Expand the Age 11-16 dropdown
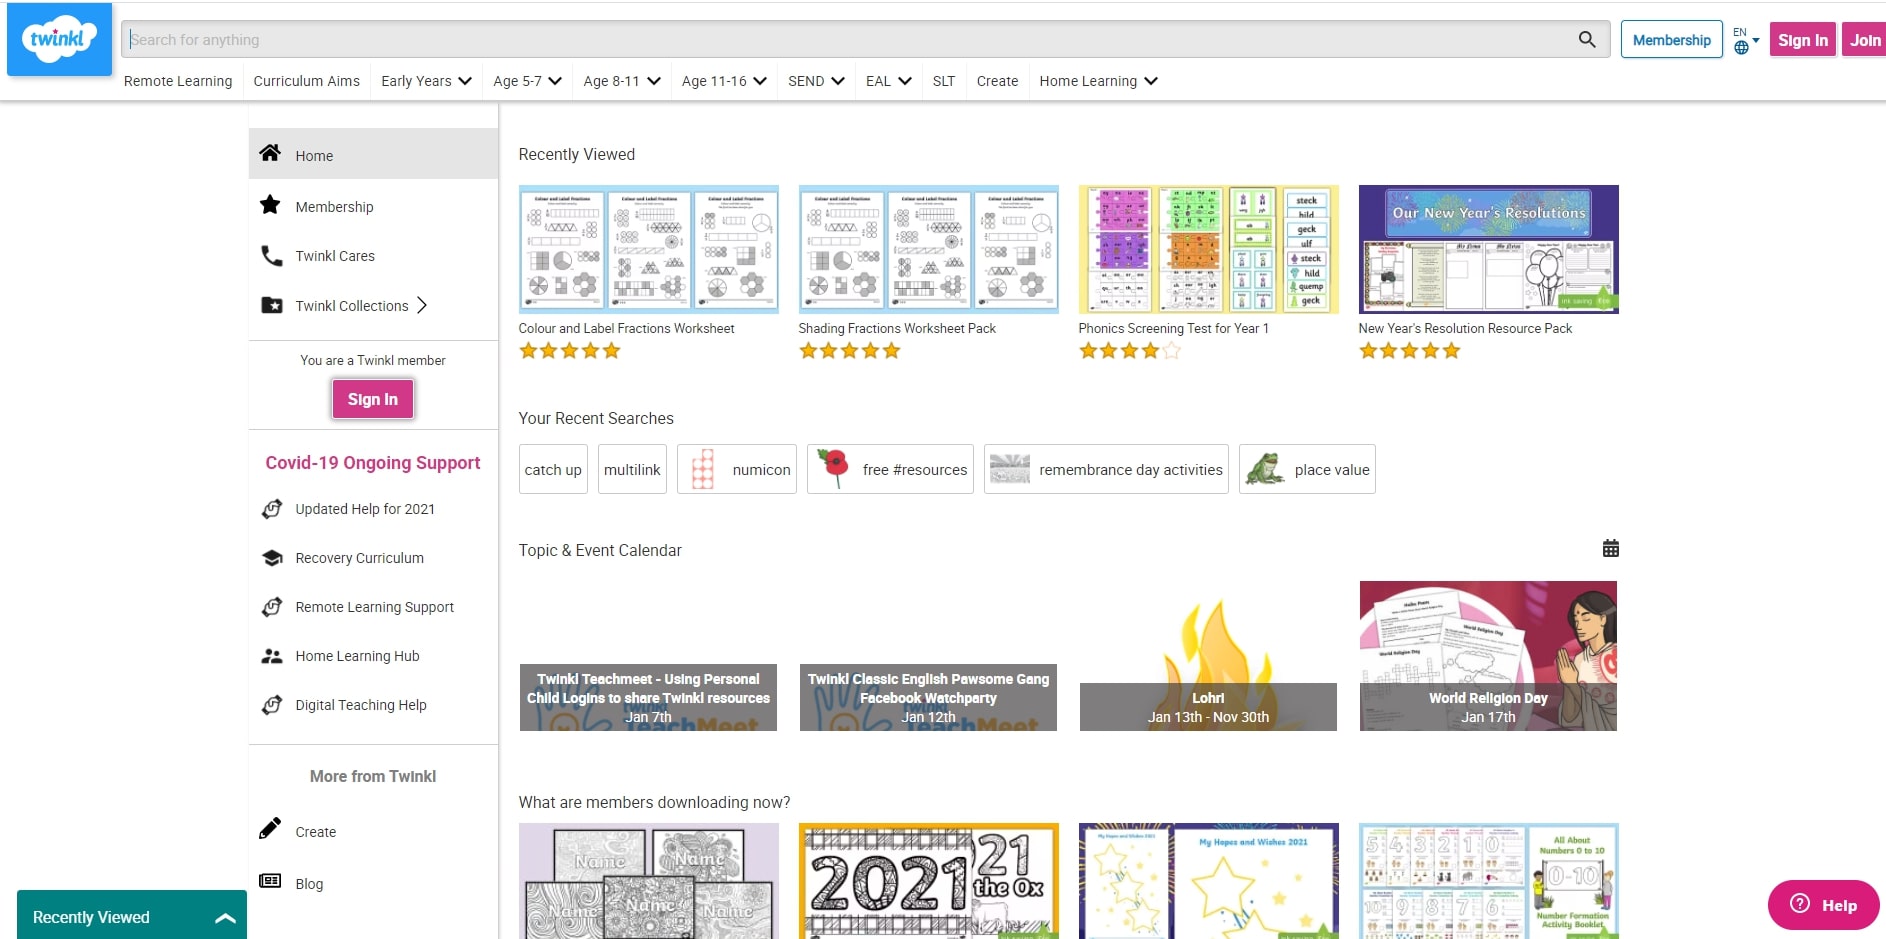 pyautogui.click(x=724, y=81)
